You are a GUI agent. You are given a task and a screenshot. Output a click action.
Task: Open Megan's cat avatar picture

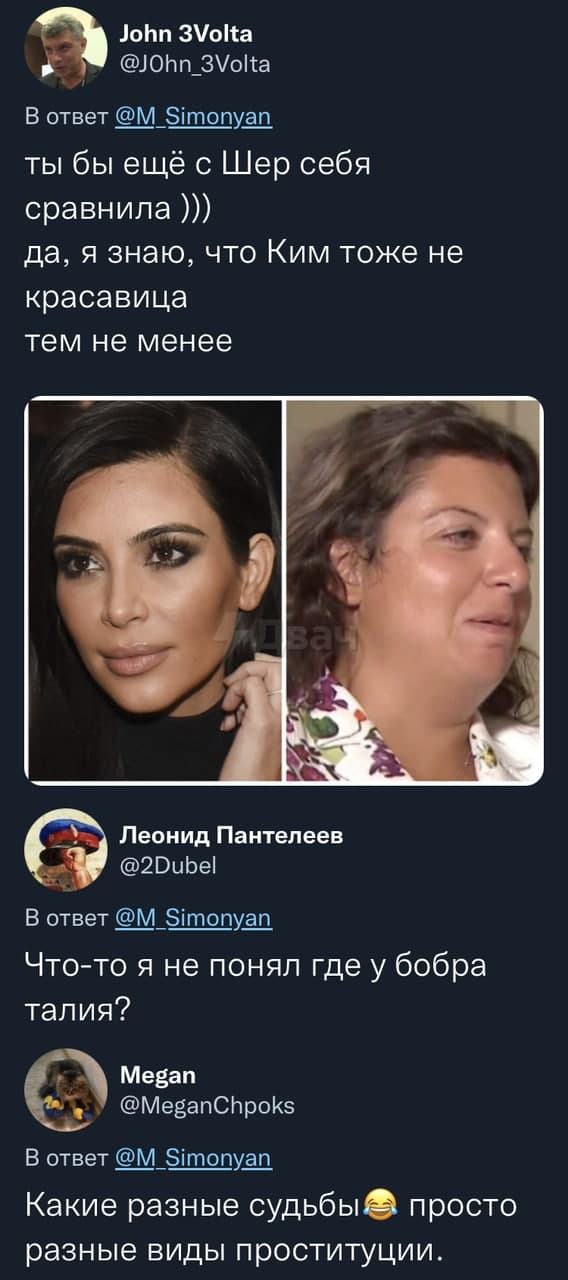[x=65, y=1088]
